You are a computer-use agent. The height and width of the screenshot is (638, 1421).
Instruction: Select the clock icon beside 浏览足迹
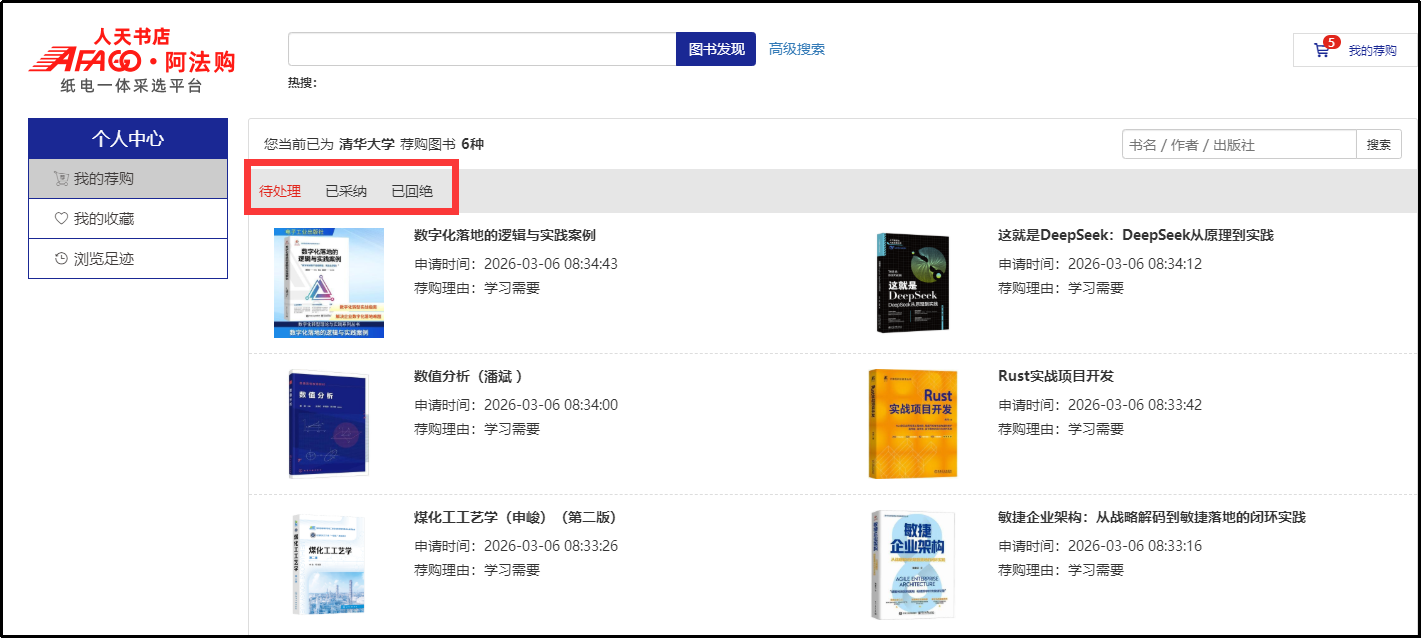coord(61,258)
